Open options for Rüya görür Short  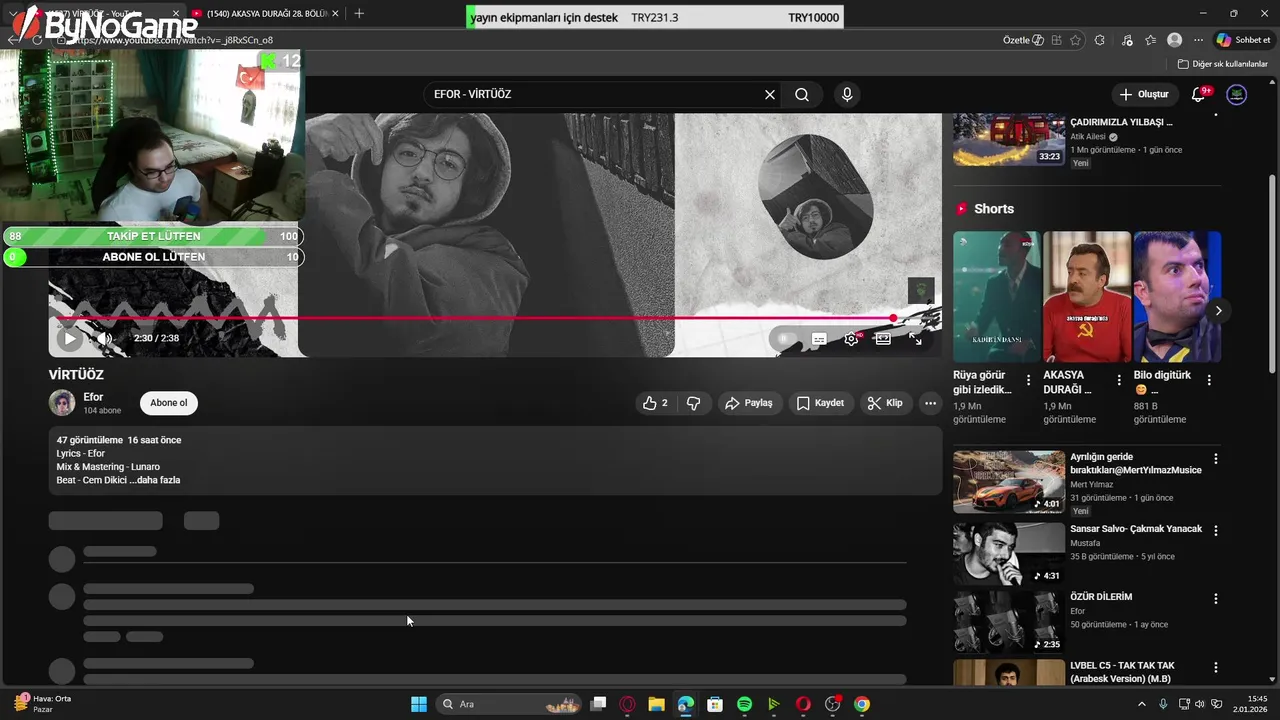tap(1028, 380)
